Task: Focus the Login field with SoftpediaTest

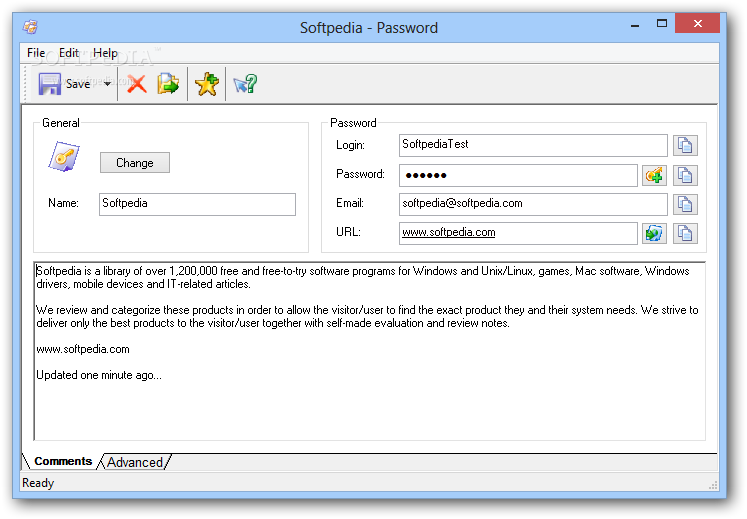Action: tap(533, 145)
